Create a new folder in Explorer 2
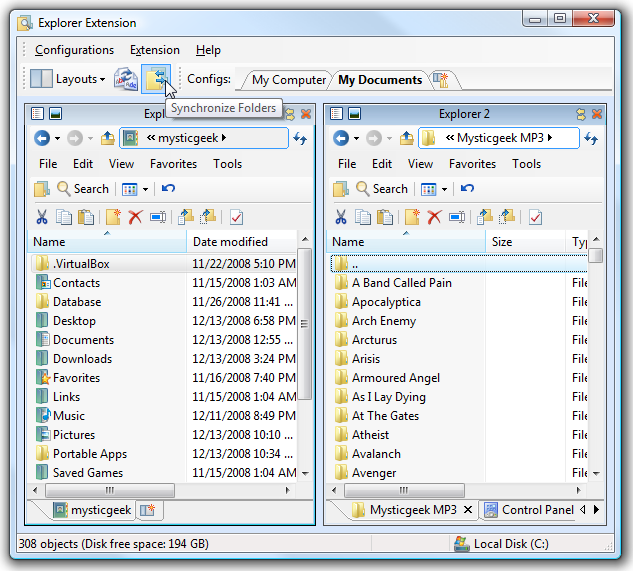 point(412,217)
